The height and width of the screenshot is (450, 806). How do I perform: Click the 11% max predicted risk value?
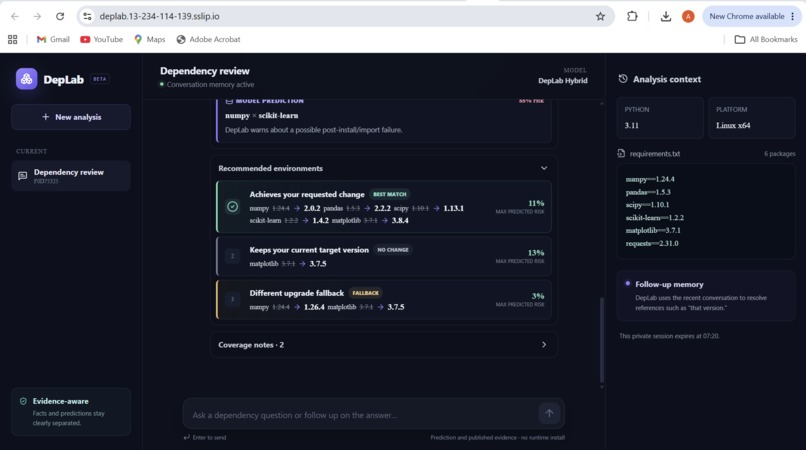(536, 203)
